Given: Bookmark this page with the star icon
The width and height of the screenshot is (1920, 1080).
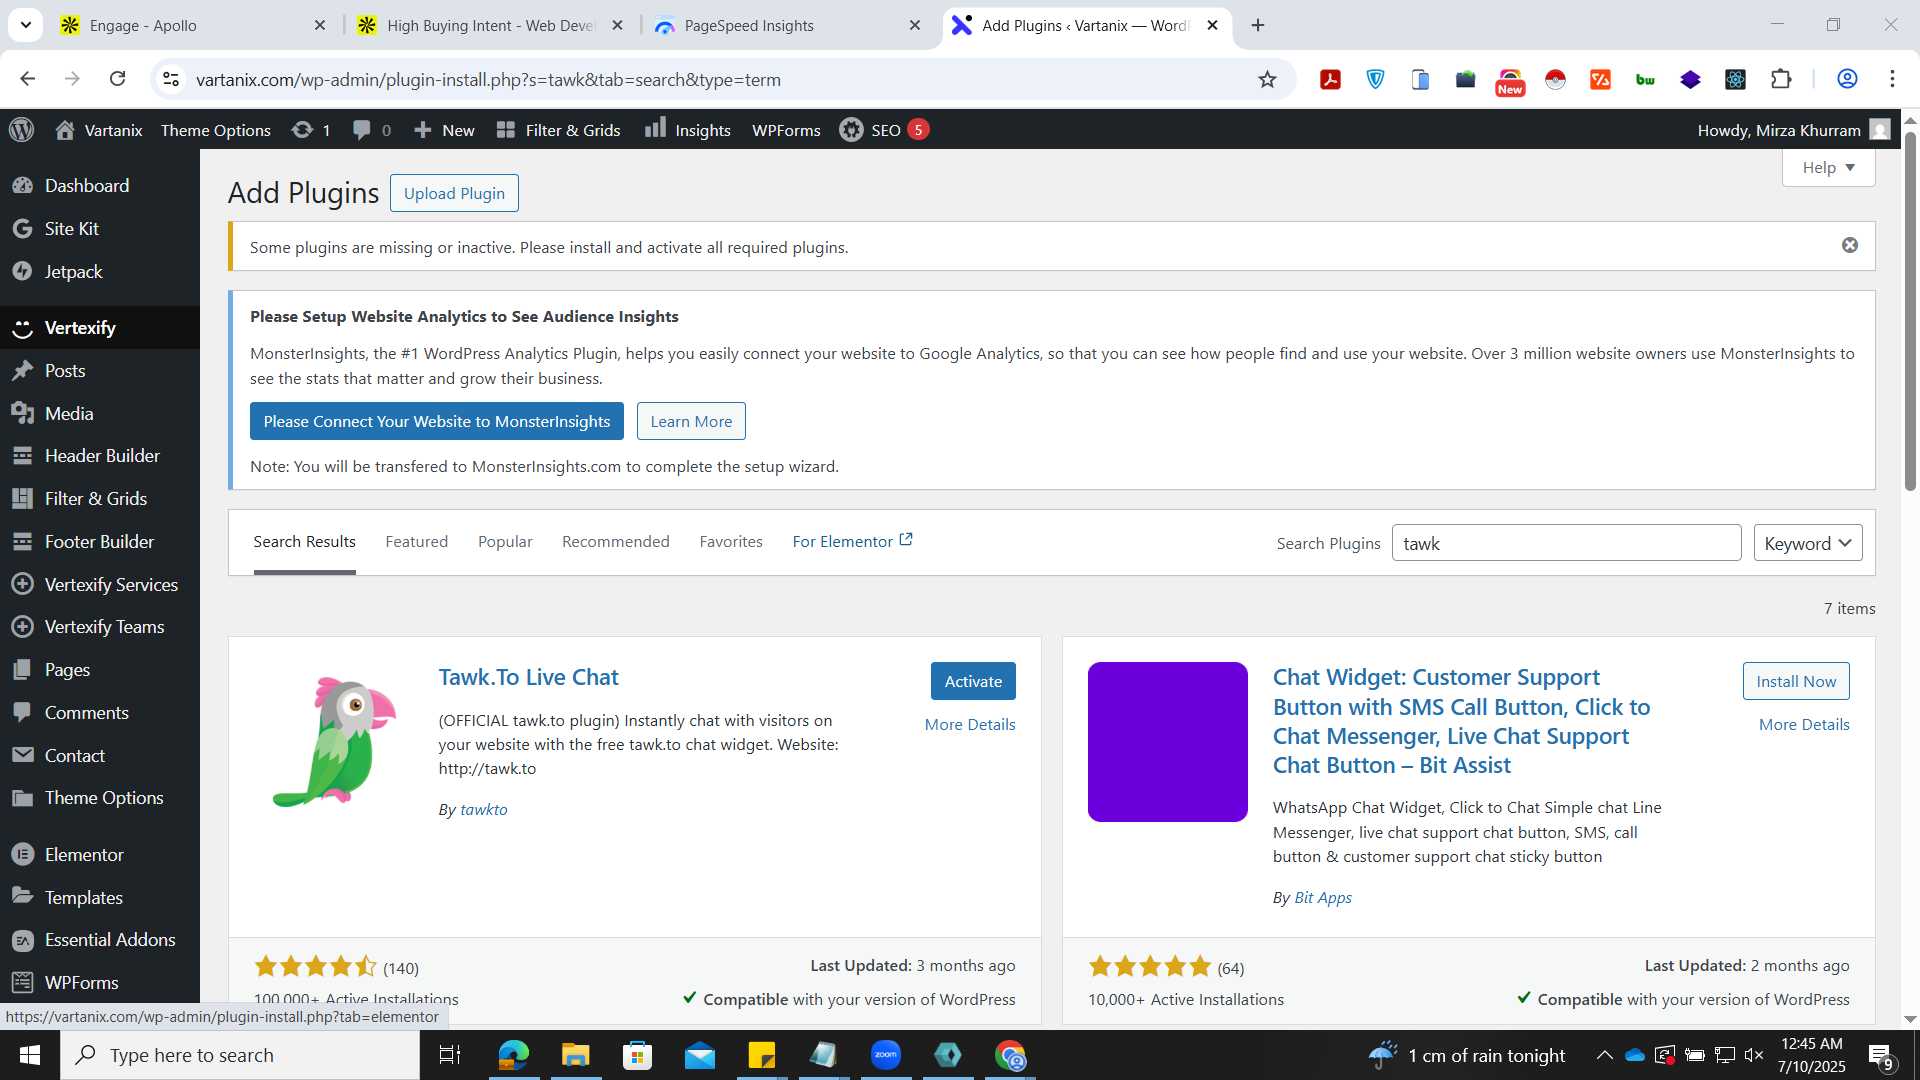Looking at the screenshot, I should click(1267, 79).
